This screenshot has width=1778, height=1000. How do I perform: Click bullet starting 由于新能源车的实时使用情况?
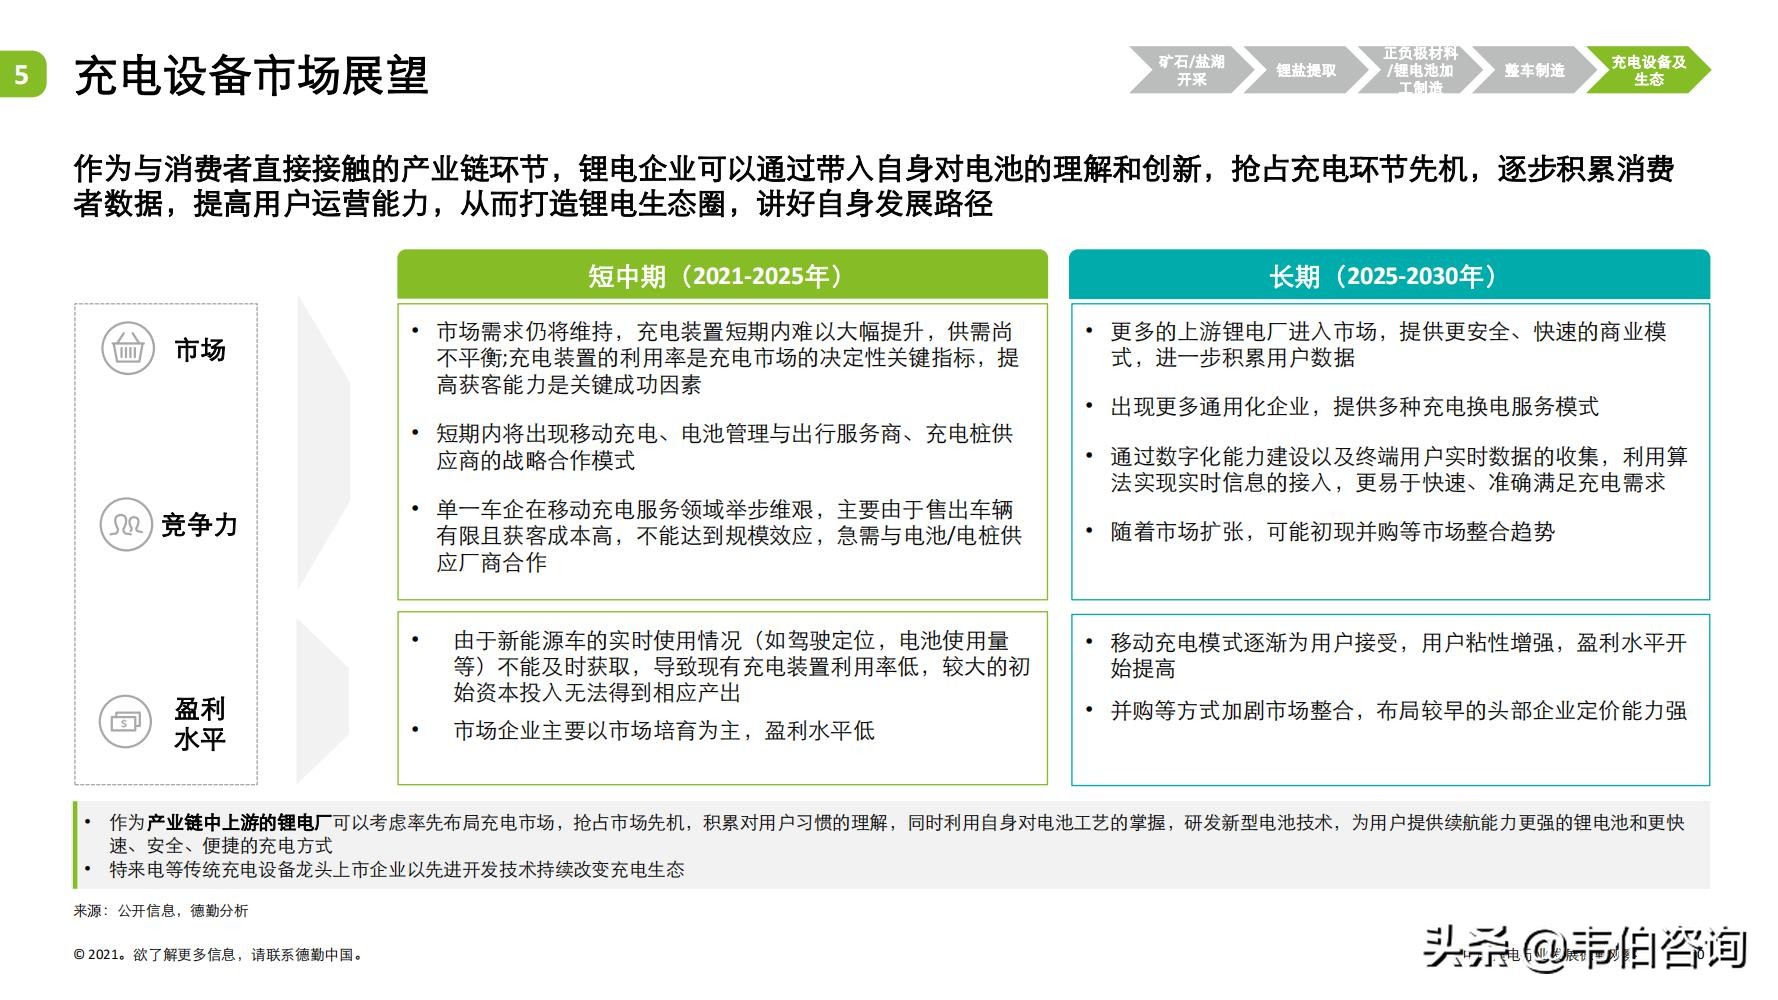tap(741, 666)
